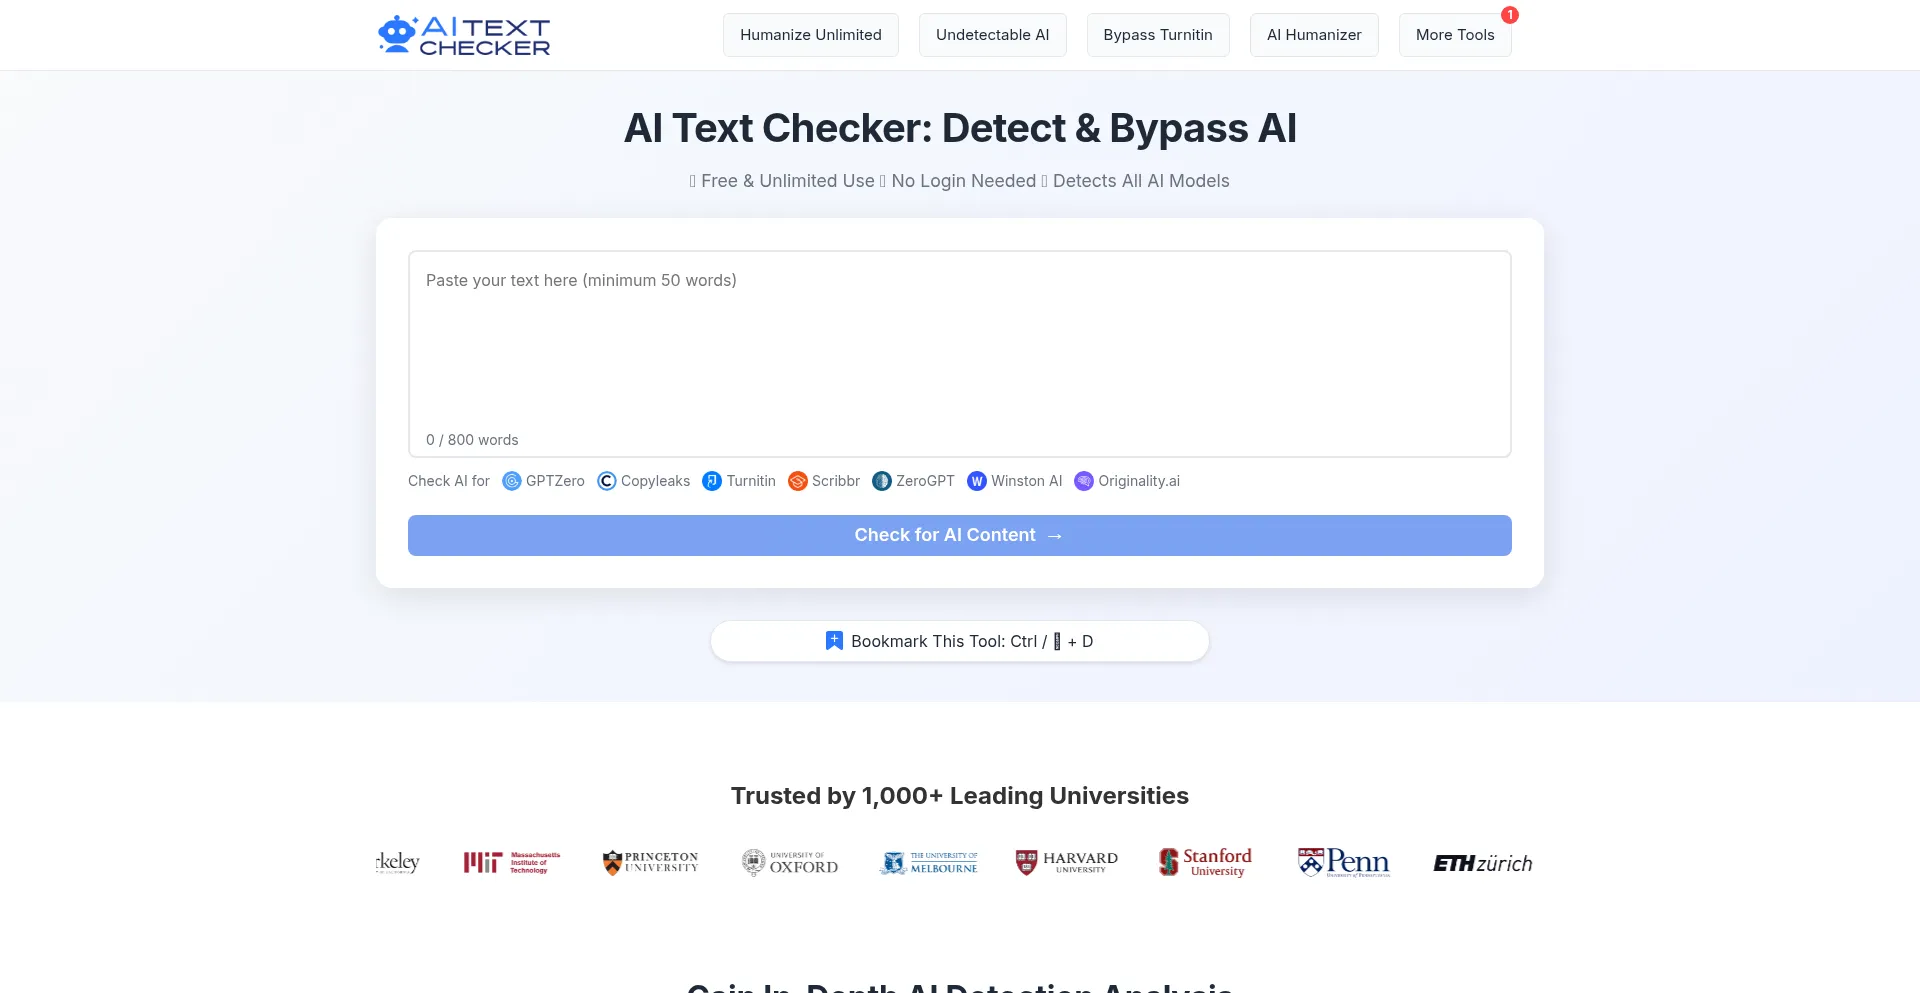Click the Check for AI Content button
The height and width of the screenshot is (993, 1920).
[x=960, y=535]
